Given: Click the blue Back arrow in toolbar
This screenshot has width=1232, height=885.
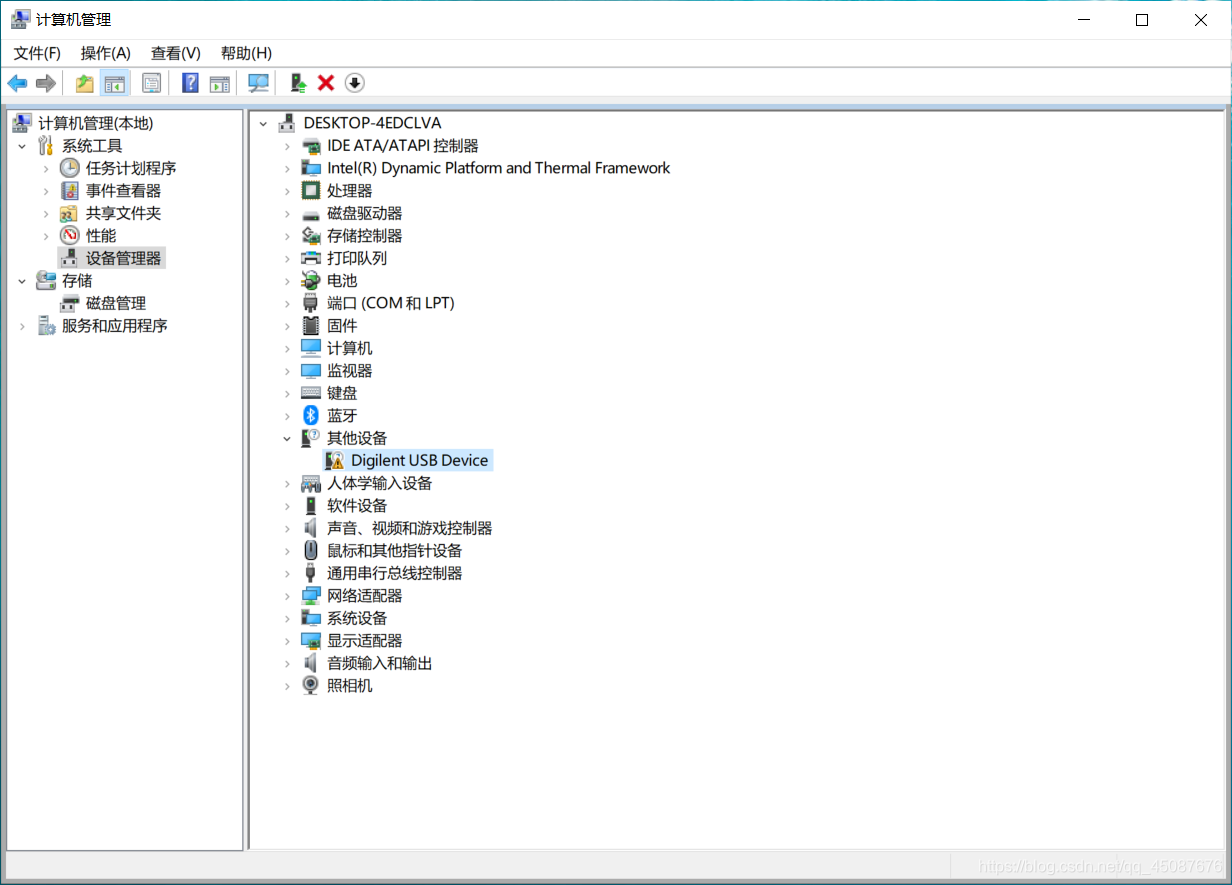Looking at the screenshot, I should [x=17, y=83].
